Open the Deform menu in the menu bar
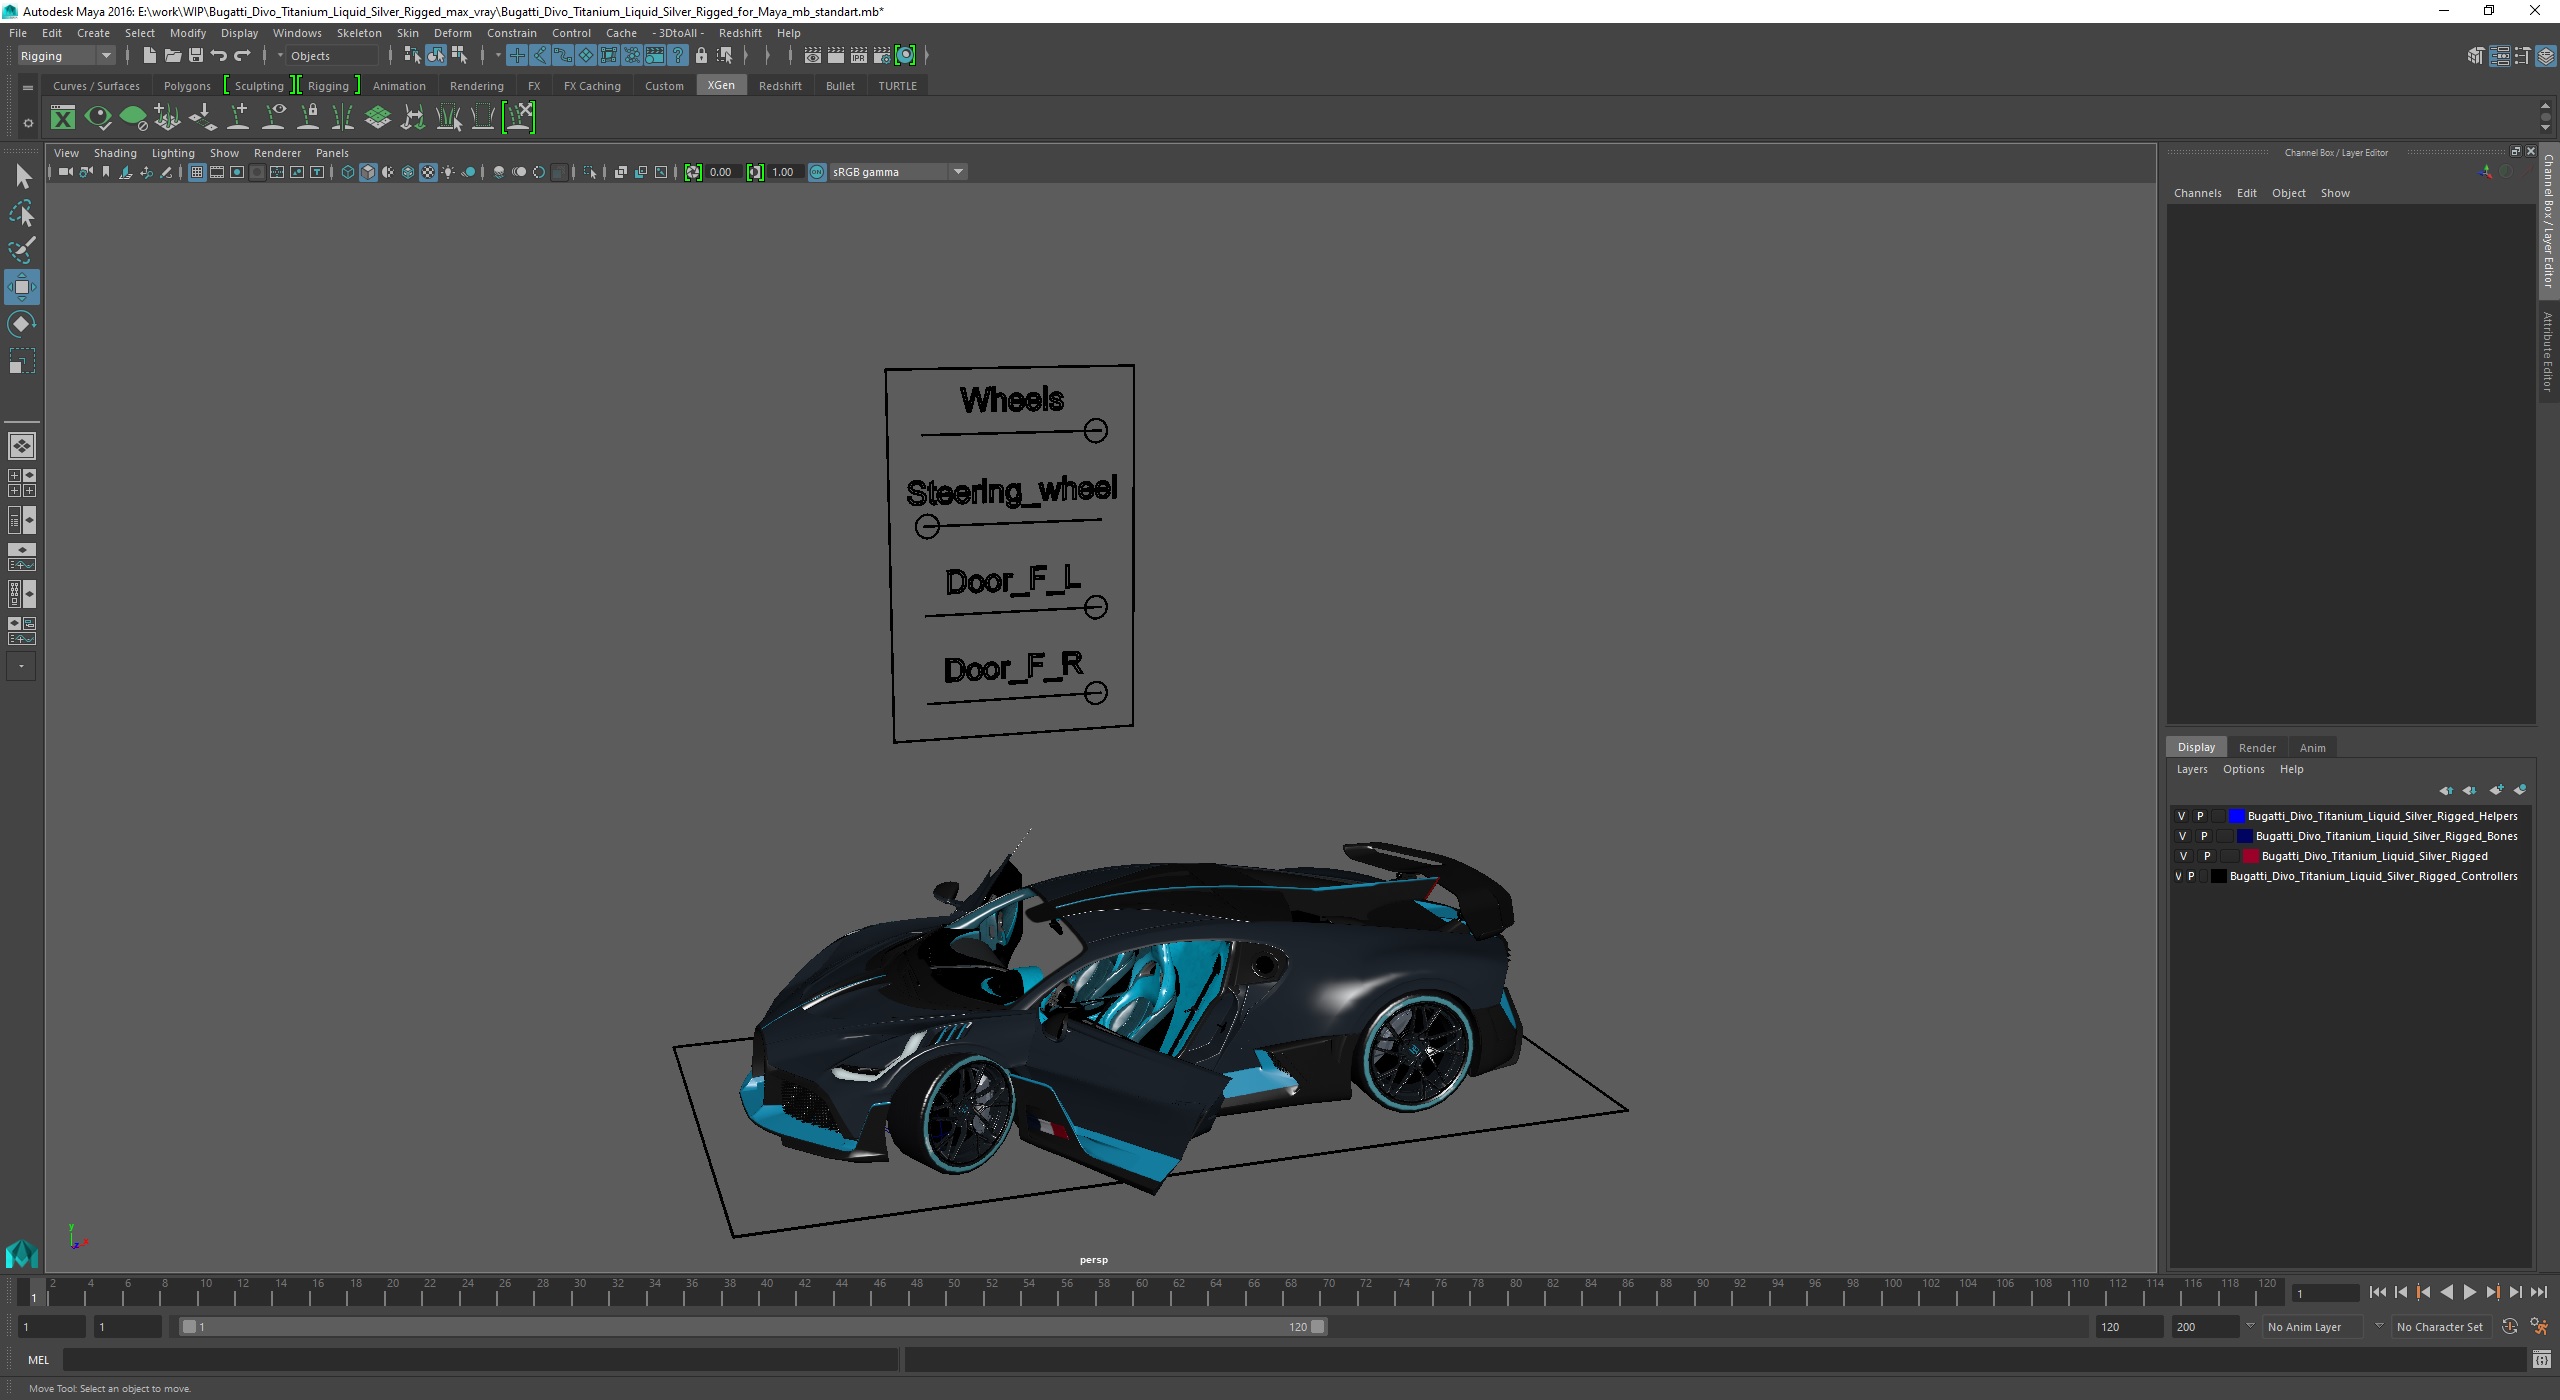 click(452, 33)
